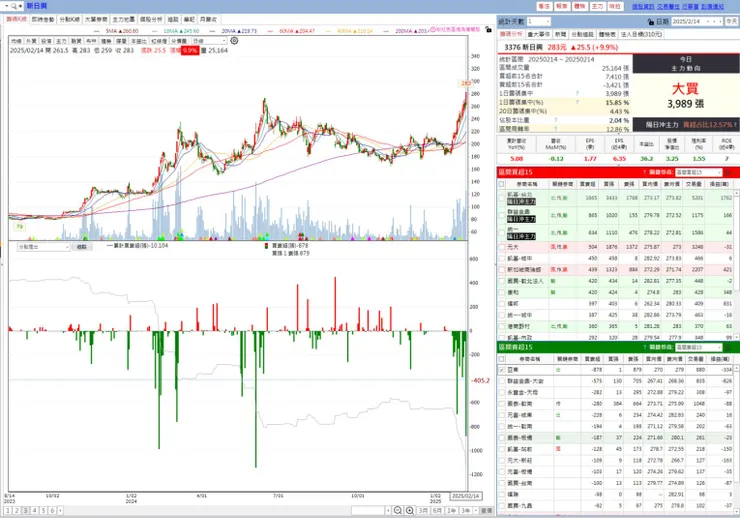The height and width of the screenshot is (518, 740).
Task: Click the 2025/02/14 marker on time axis
Action: coord(466,496)
